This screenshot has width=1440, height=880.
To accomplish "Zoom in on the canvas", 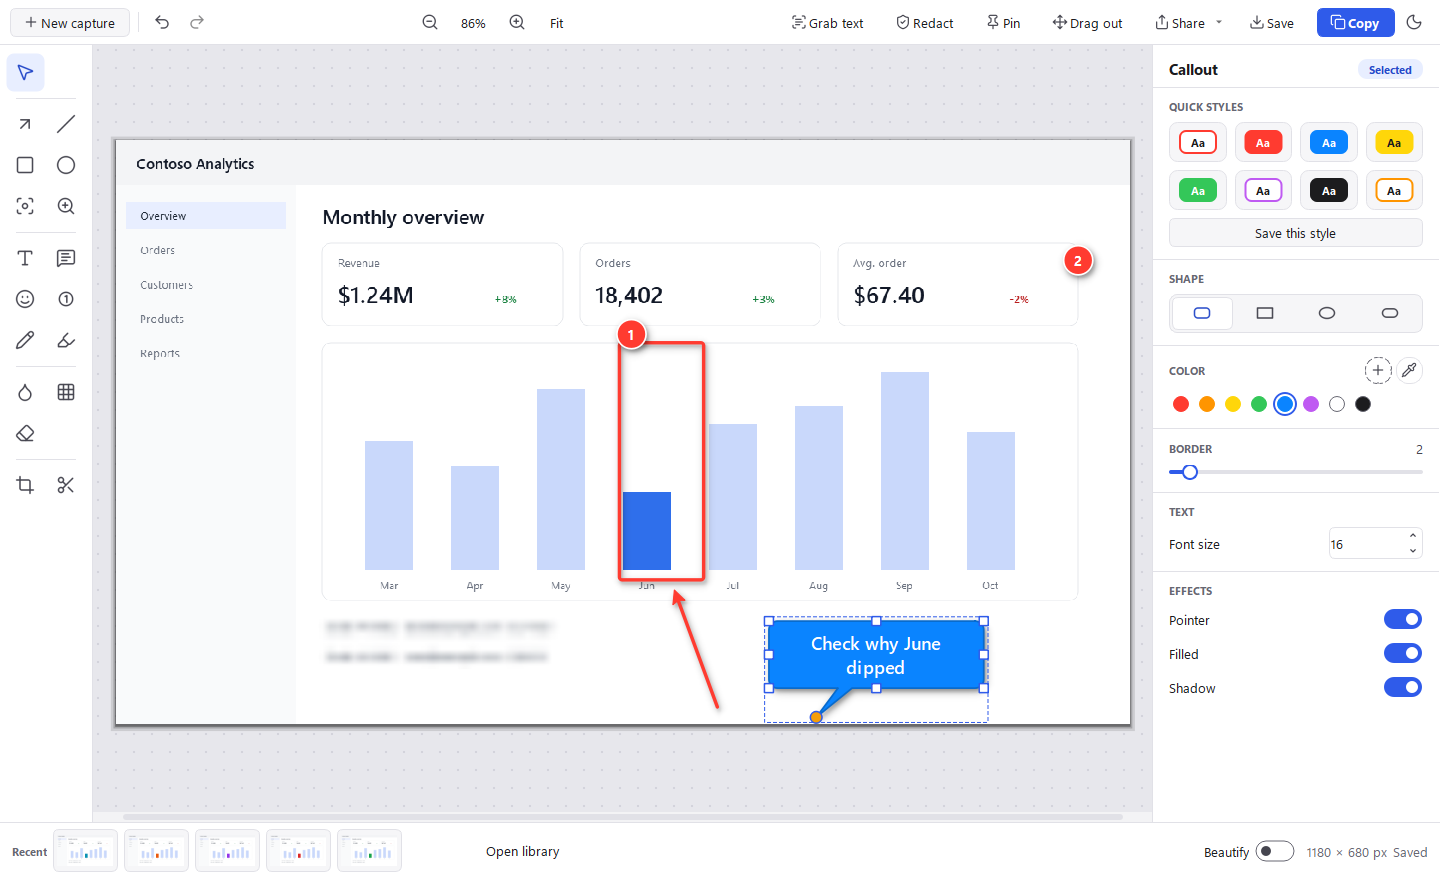I will pos(517,22).
